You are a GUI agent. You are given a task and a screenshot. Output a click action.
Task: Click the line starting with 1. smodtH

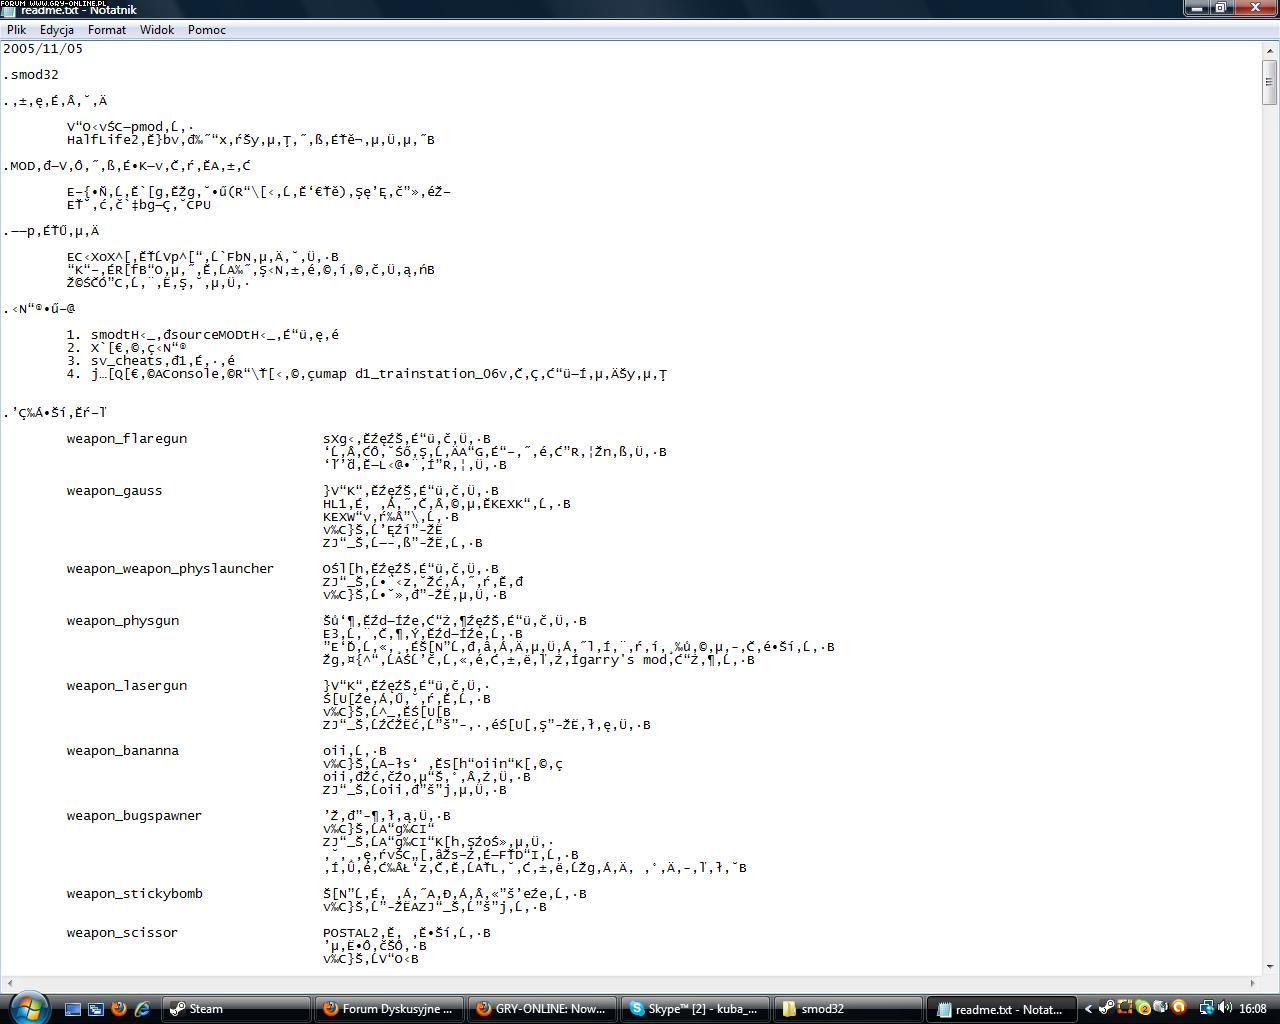(x=203, y=335)
